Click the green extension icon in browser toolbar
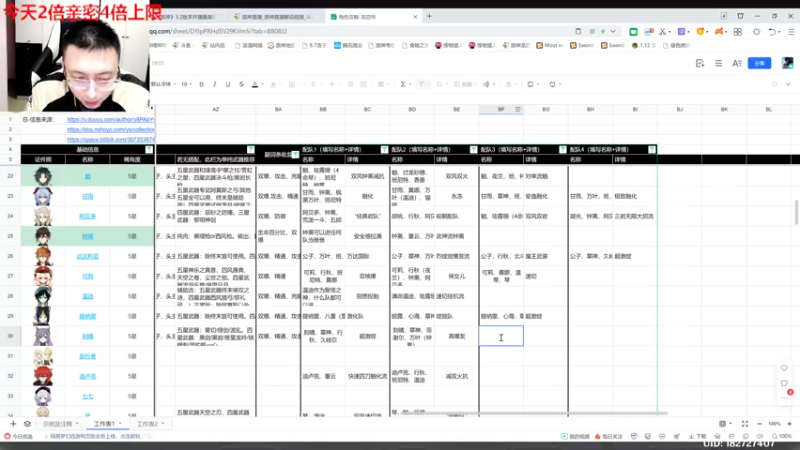The width and height of the screenshot is (800, 450). click(x=633, y=32)
